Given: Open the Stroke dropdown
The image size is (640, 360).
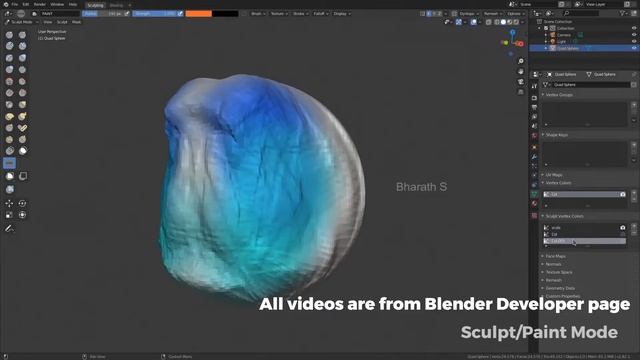Looking at the screenshot, I should tap(300, 13).
